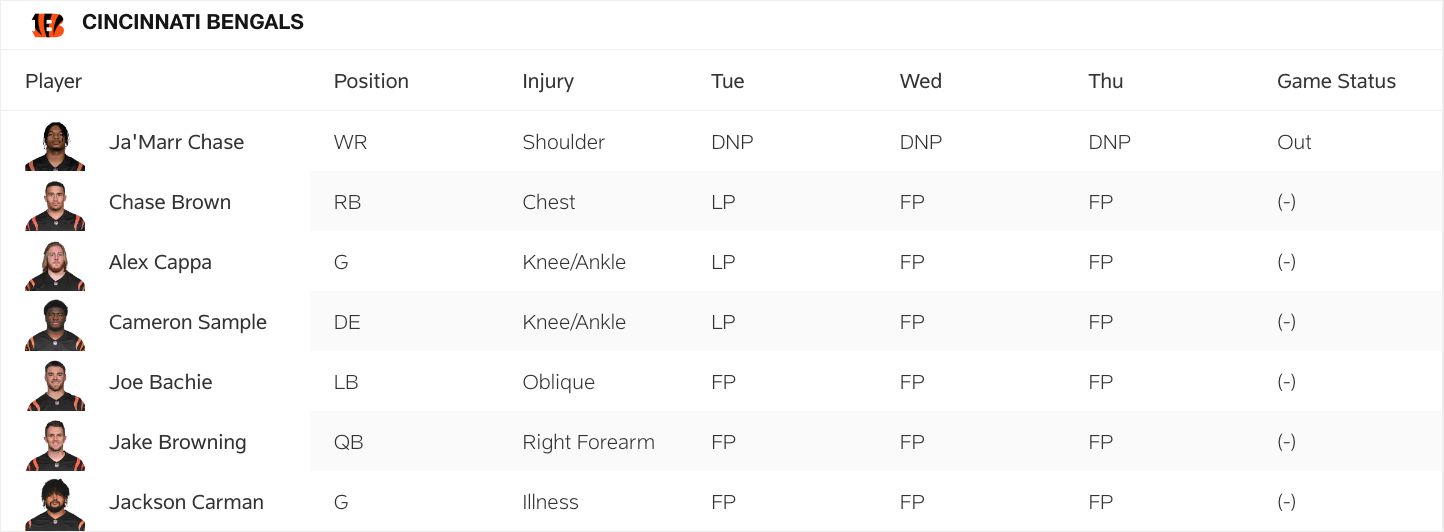Select Alex Cappa's headshot image
The height and width of the screenshot is (532, 1444).
[55, 264]
